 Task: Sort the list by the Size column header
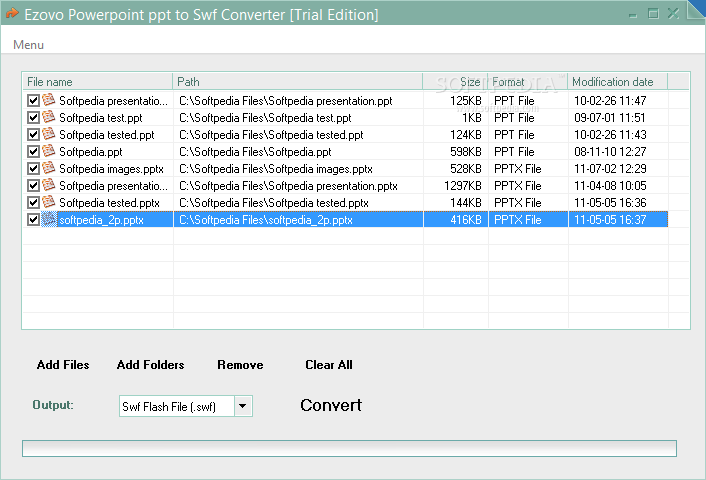click(455, 82)
